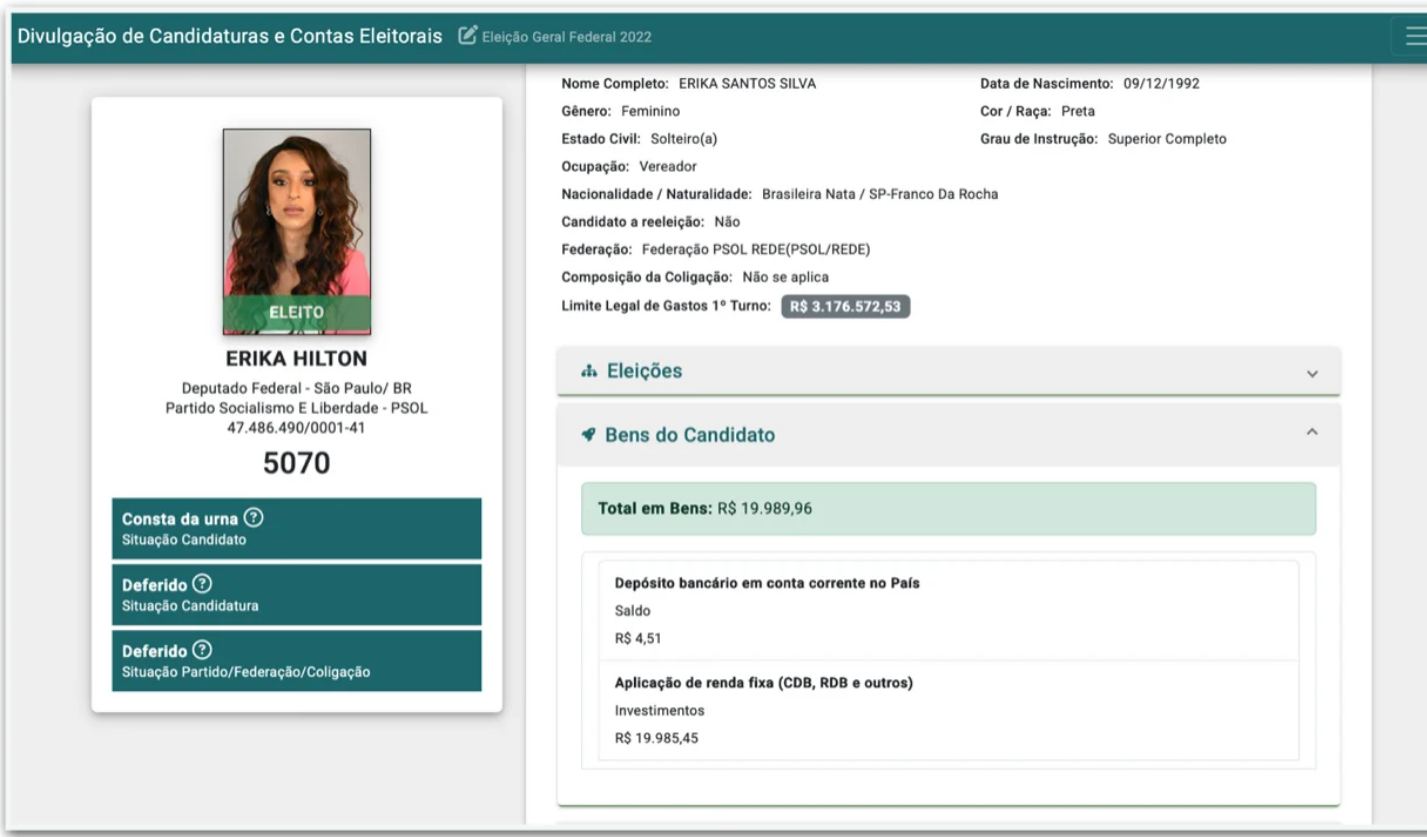Click Depósito bancário em conta corrente no País
The image size is (1427, 837).
pyautogui.click(x=767, y=583)
